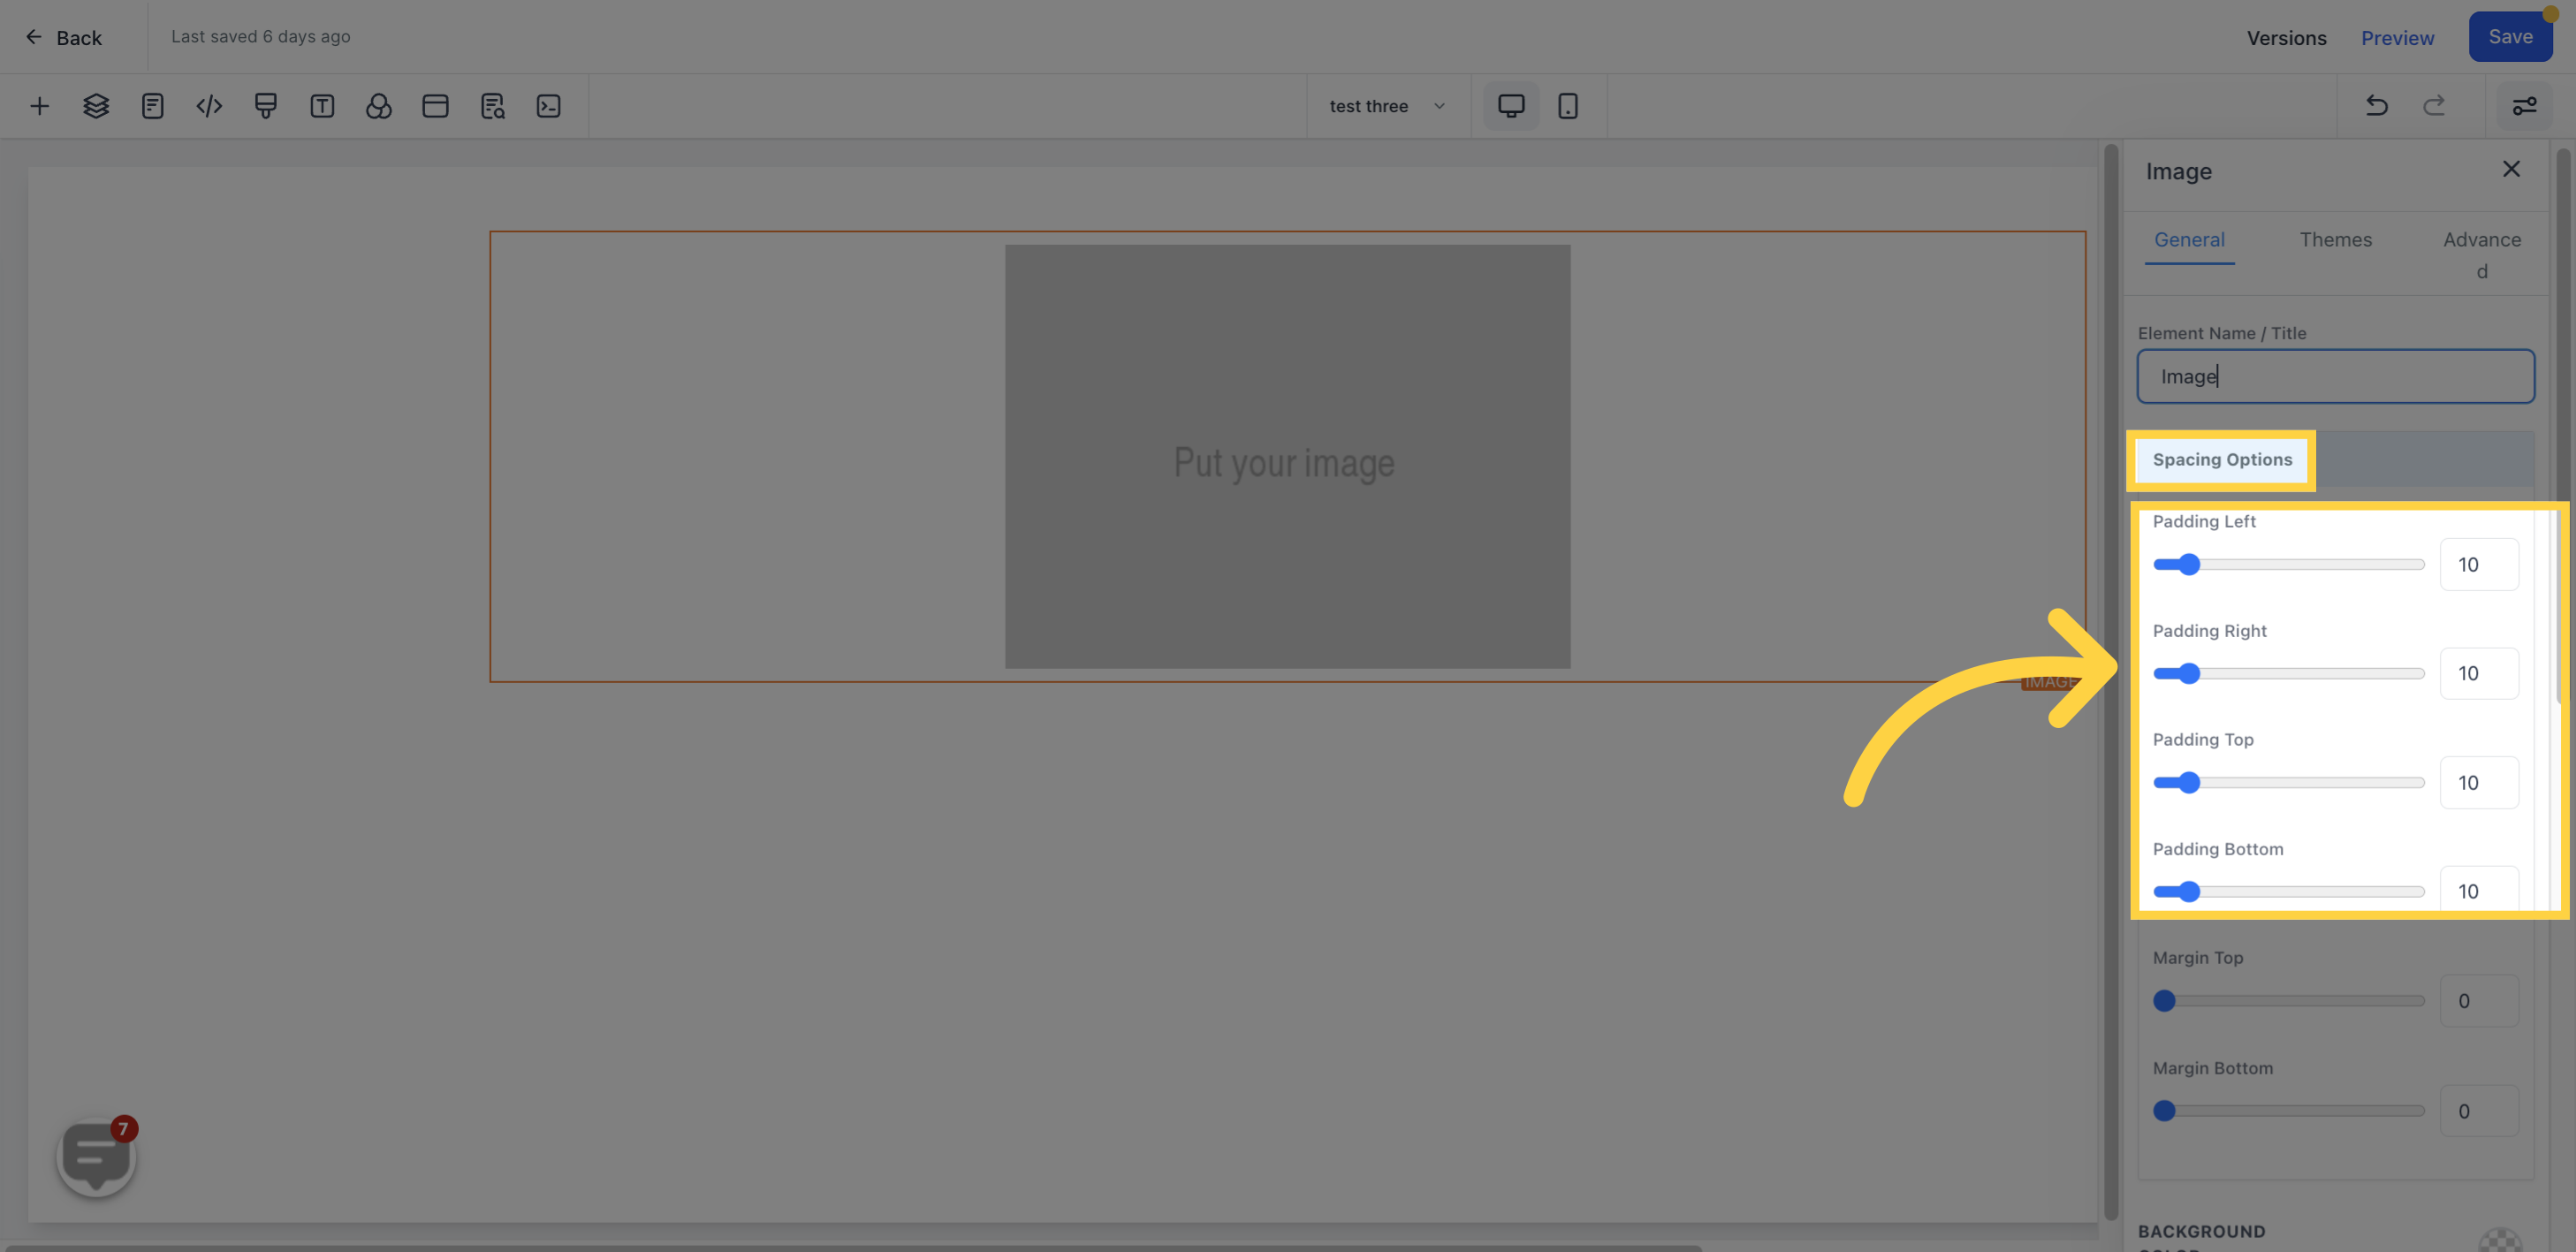Click the Preview button
The image size is (2576, 1252).
2398,36
